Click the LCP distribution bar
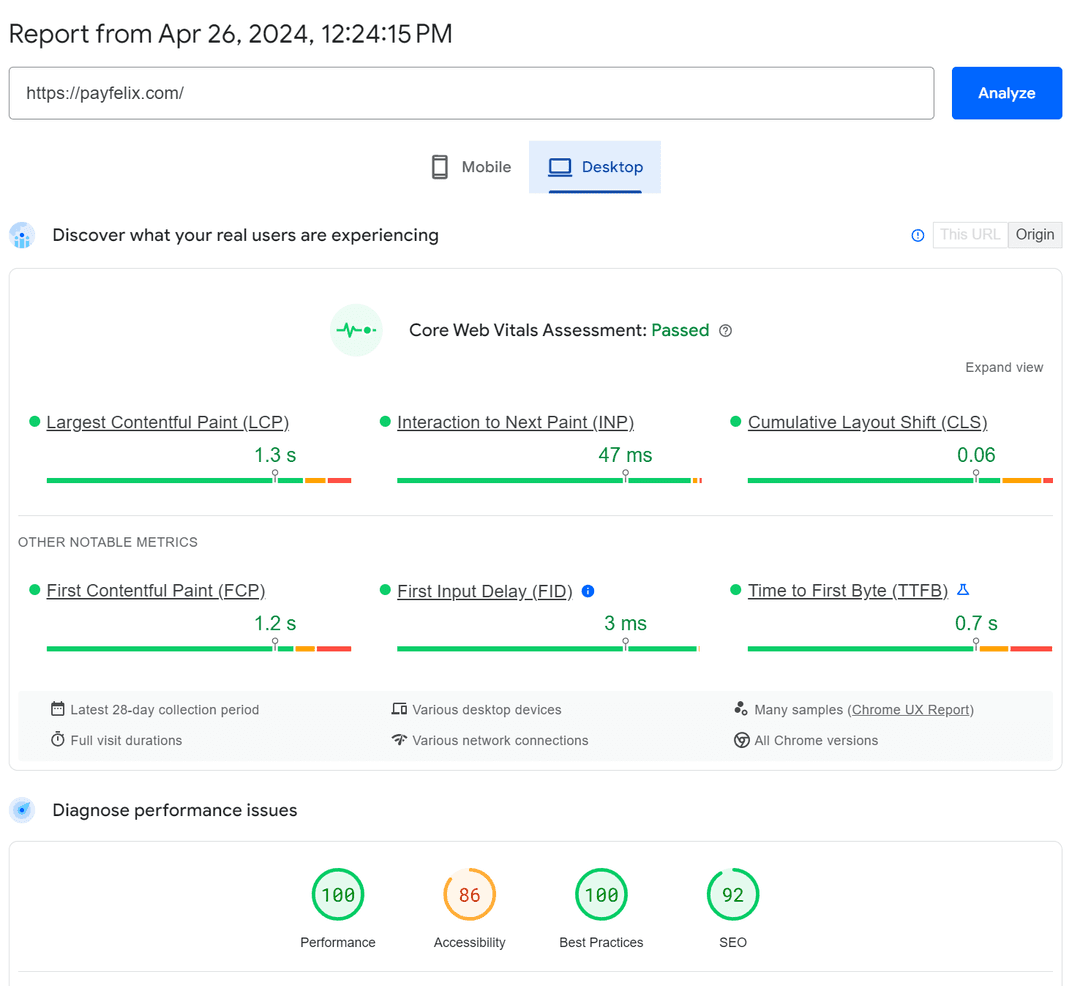The height and width of the screenshot is (986, 1080). 199,480
